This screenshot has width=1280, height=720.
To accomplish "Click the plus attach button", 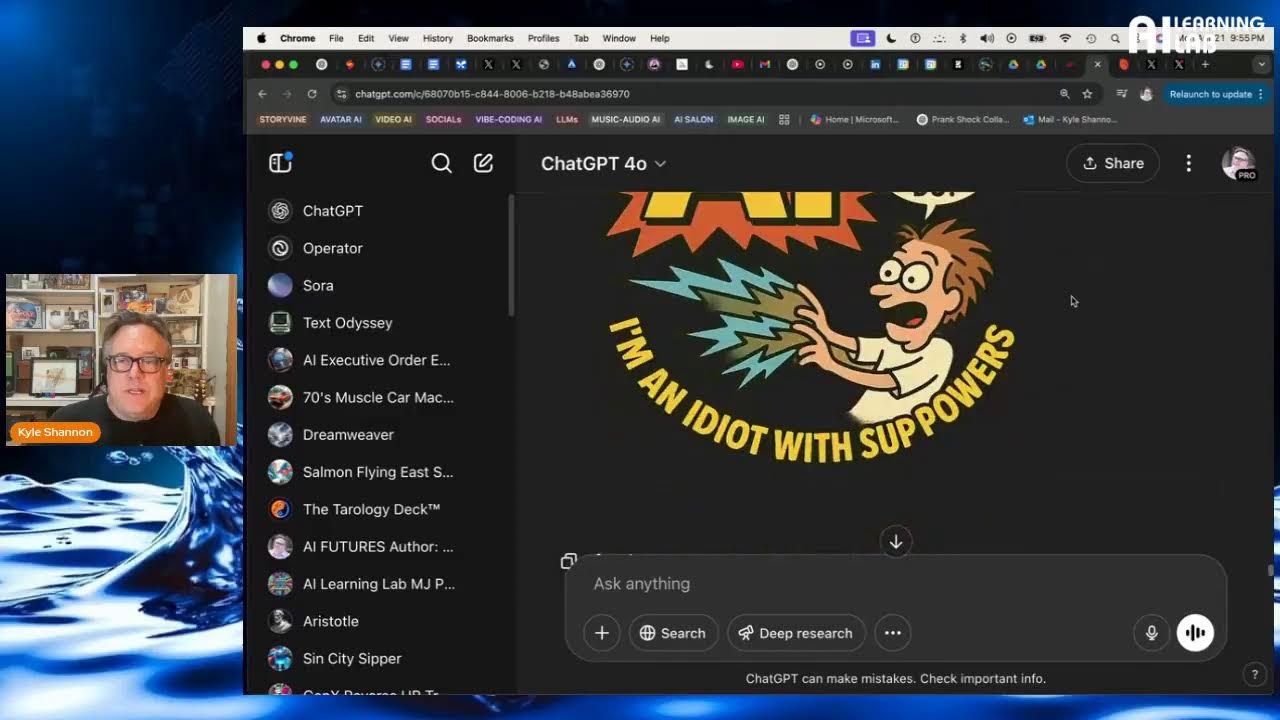I will pyautogui.click(x=602, y=633).
